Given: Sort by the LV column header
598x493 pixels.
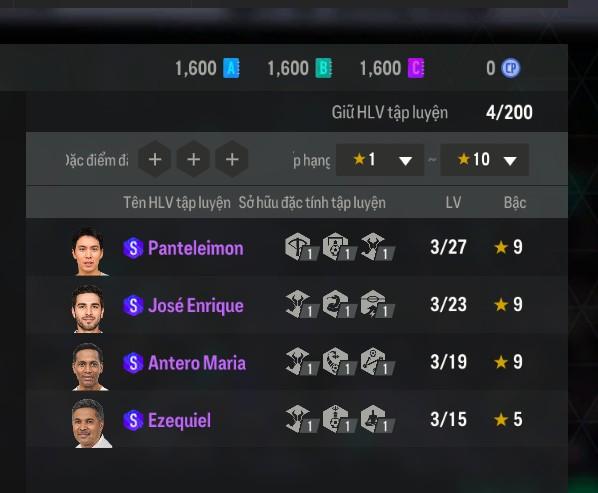Looking at the screenshot, I should (453, 202).
